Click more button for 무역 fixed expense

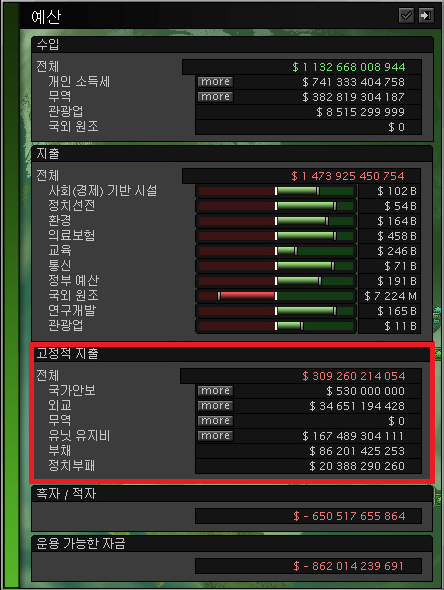coord(215,421)
